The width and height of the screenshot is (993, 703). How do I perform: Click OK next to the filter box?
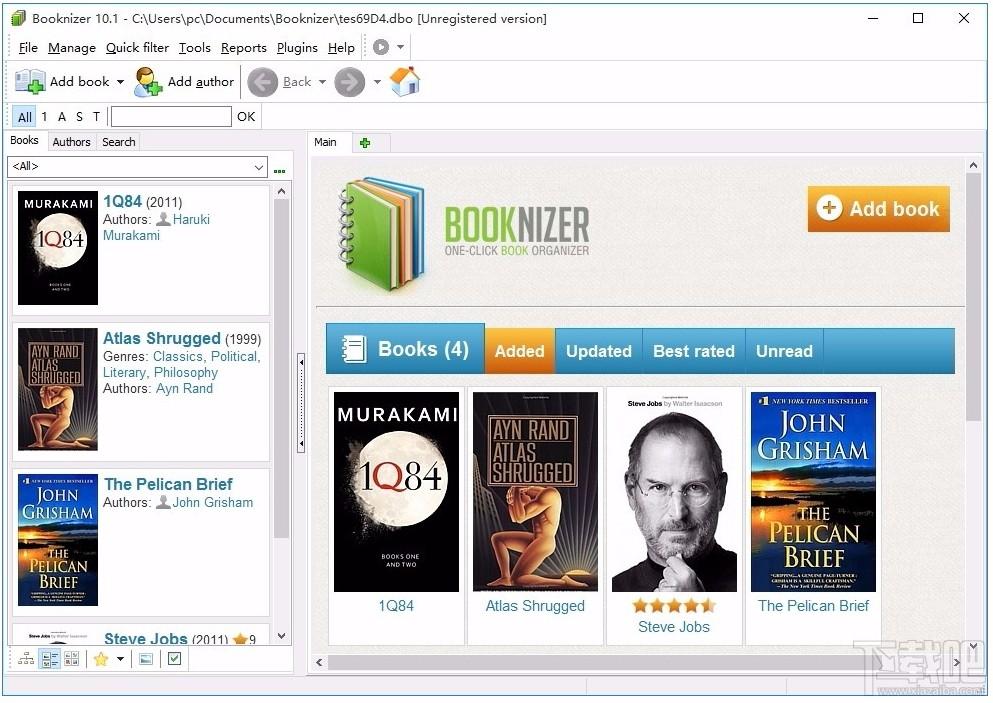click(246, 117)
